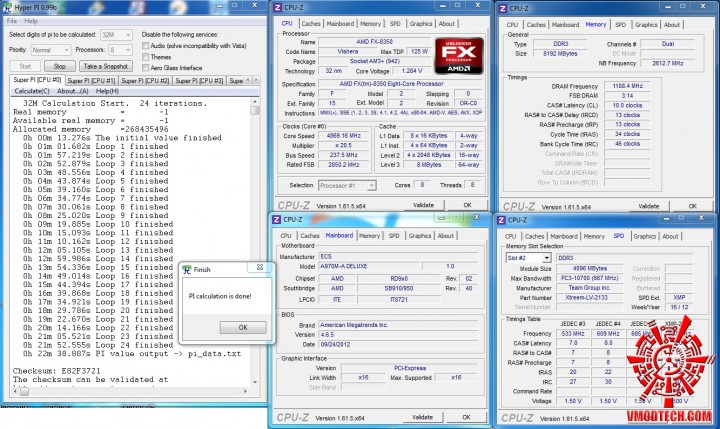Open the About...(A) menu
The image size is (720, 429).
73,91
